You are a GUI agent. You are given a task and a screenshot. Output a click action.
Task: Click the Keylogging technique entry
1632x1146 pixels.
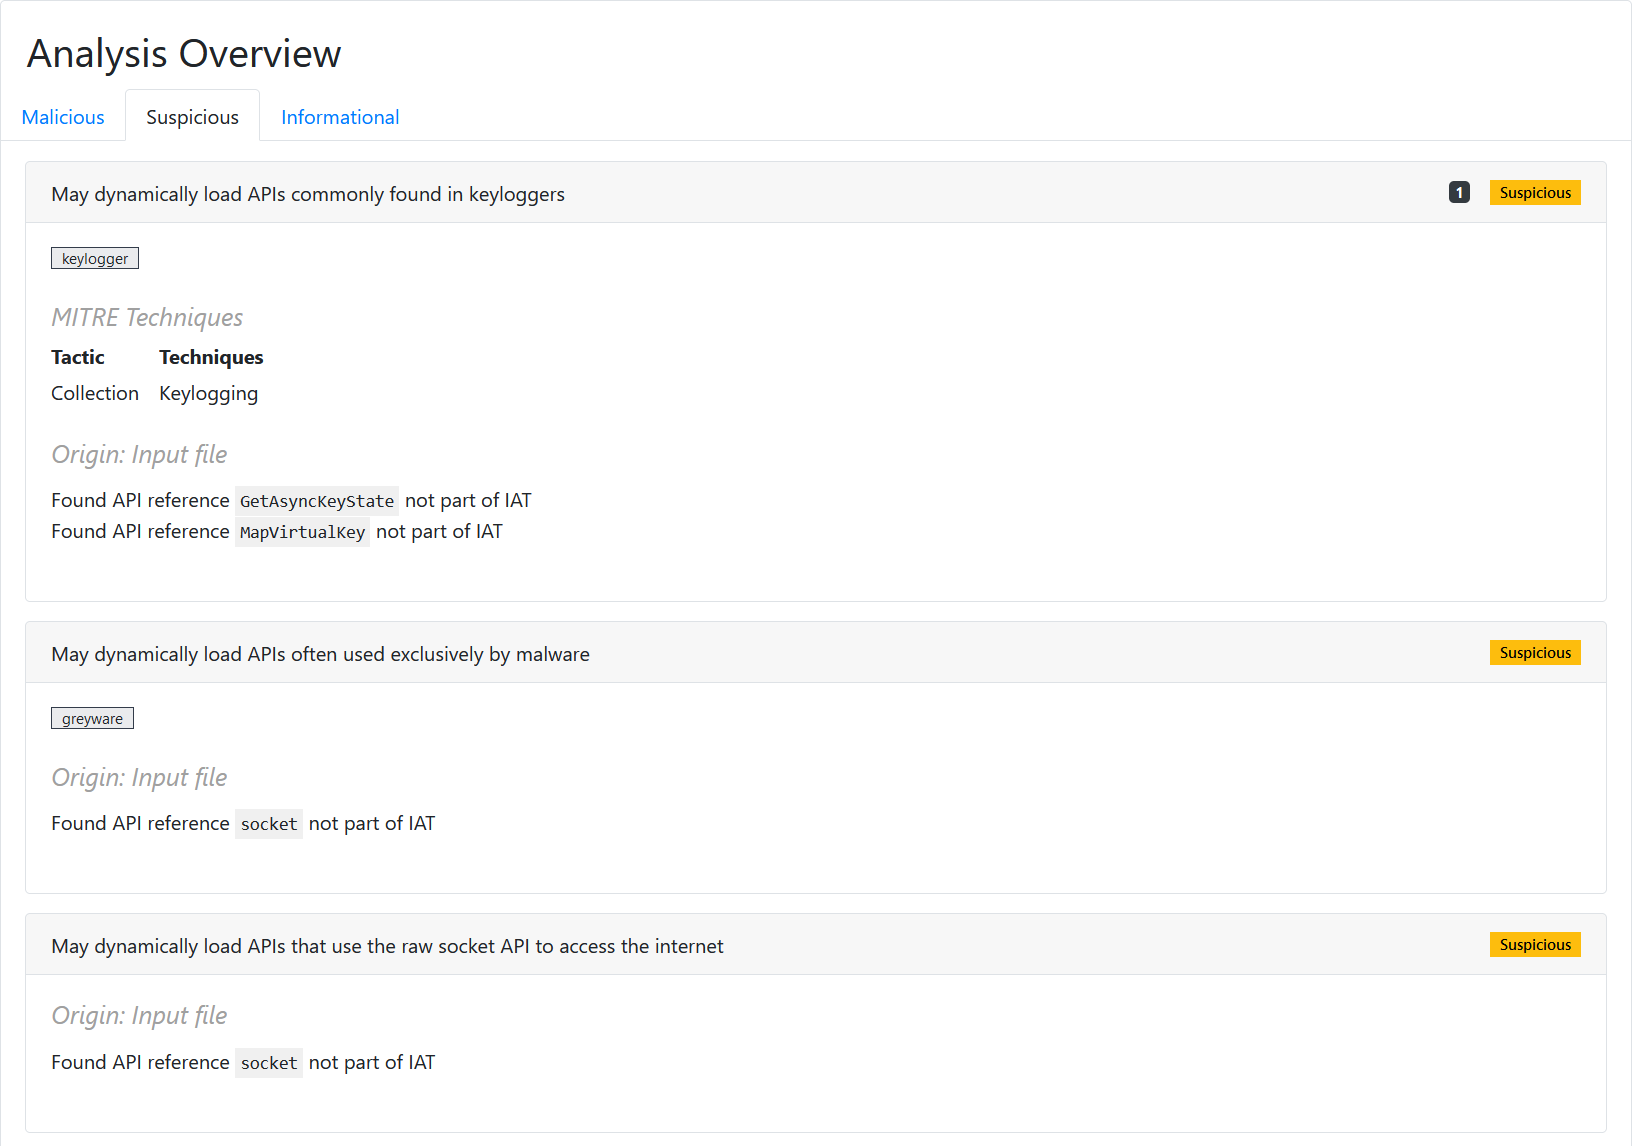click(x=208, y=393)
